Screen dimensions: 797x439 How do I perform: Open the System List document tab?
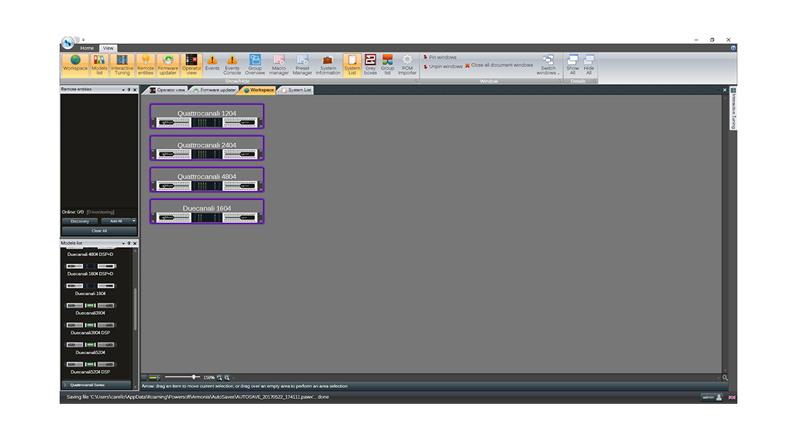tap(296, 90)
